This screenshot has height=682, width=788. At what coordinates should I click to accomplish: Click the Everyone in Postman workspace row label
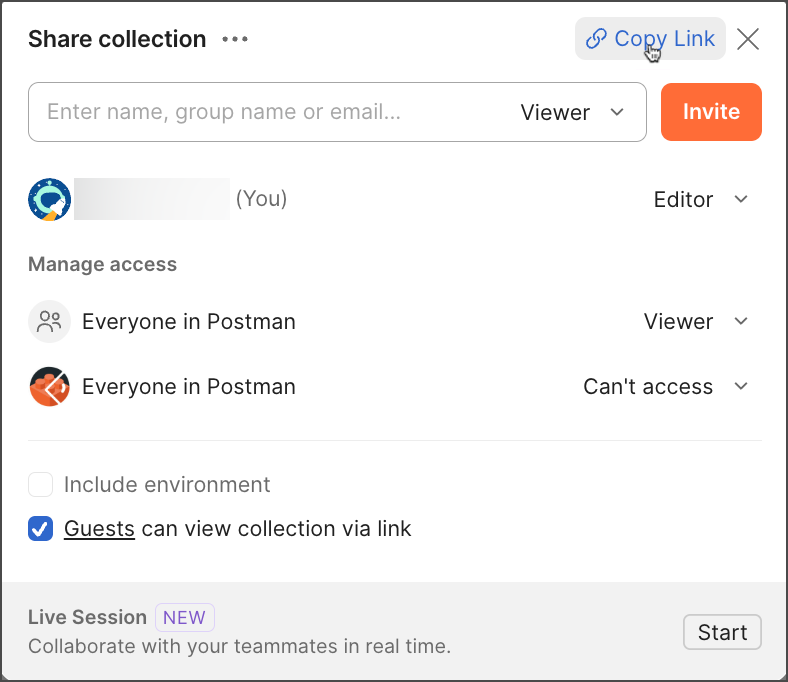point(189,322)
